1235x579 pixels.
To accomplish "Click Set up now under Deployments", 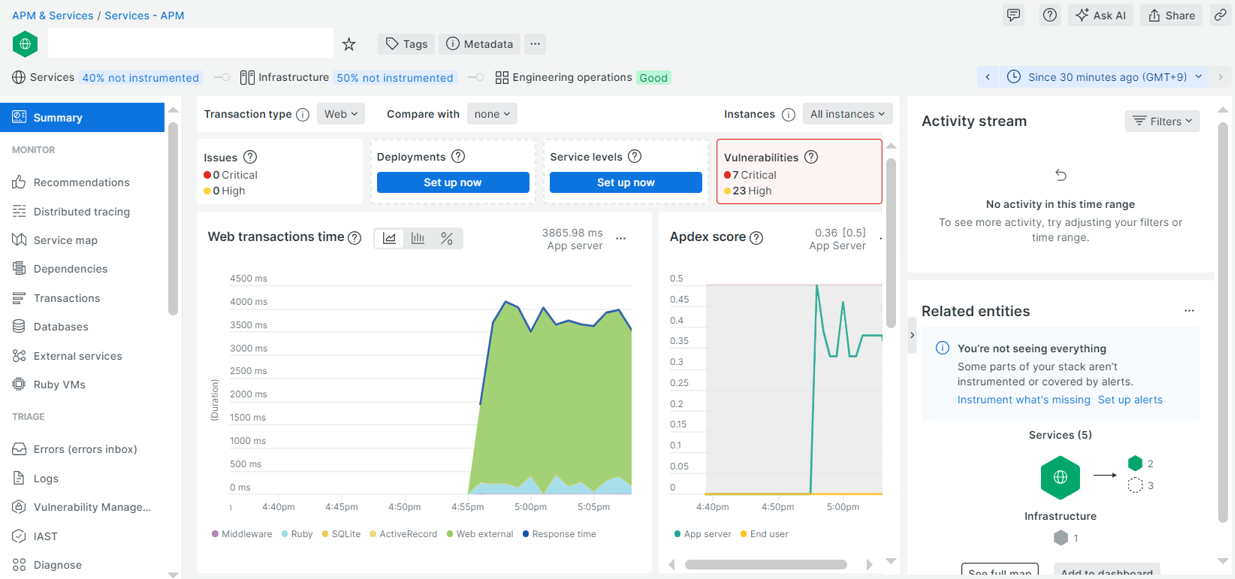I will click(x=453, y=182).
